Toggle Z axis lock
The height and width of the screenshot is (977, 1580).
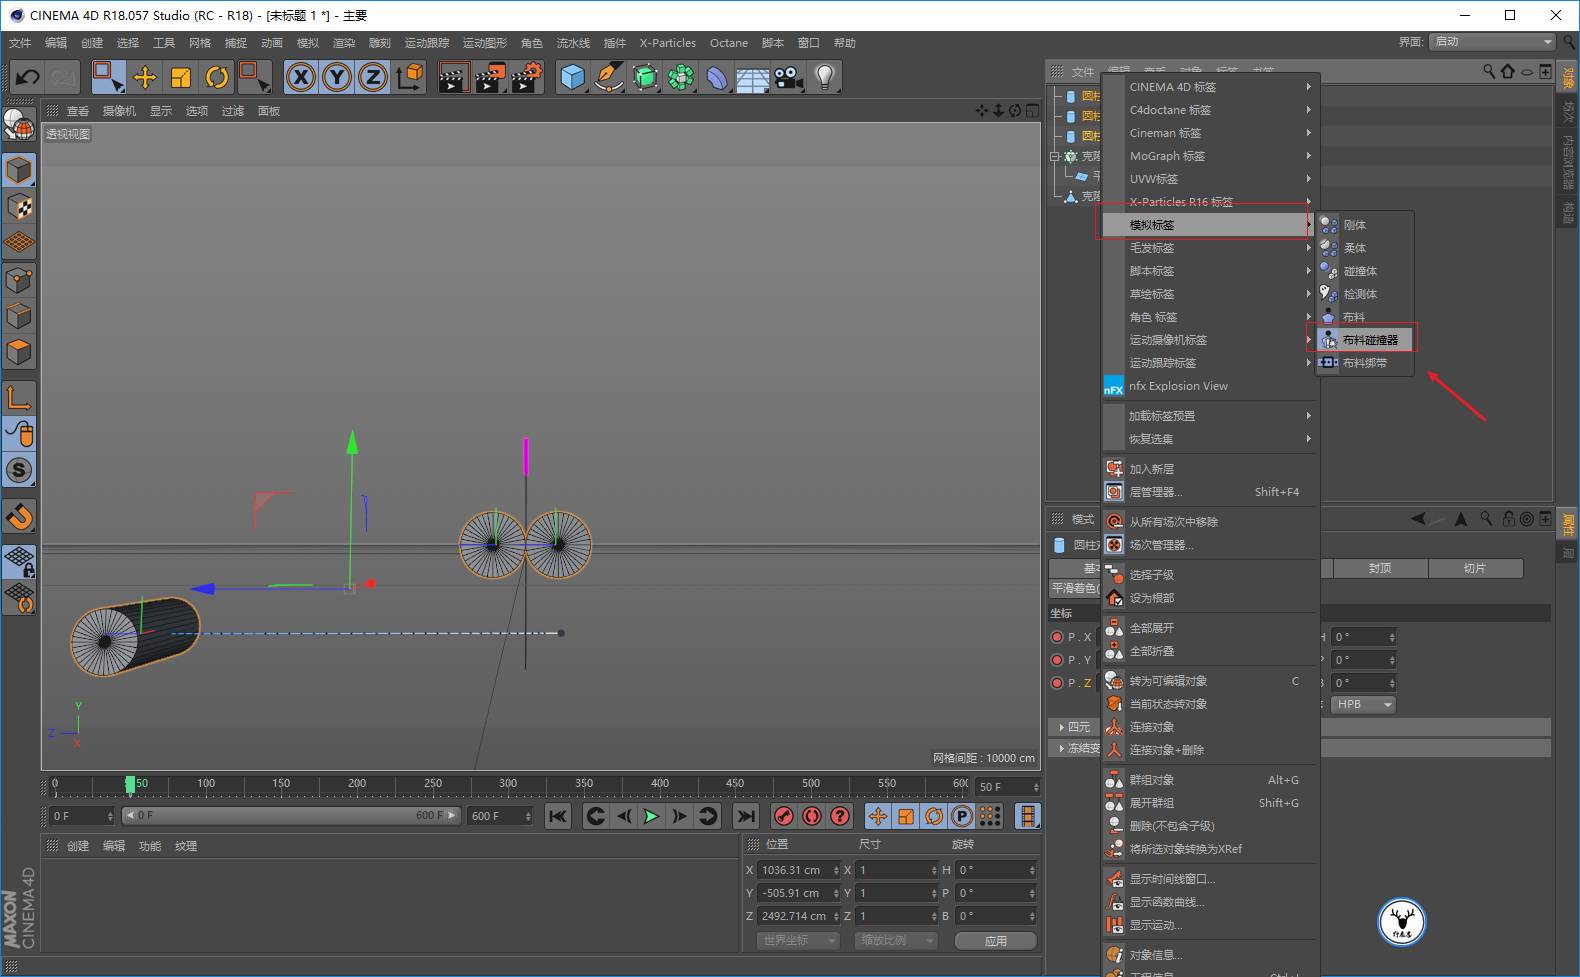point(373,77)
